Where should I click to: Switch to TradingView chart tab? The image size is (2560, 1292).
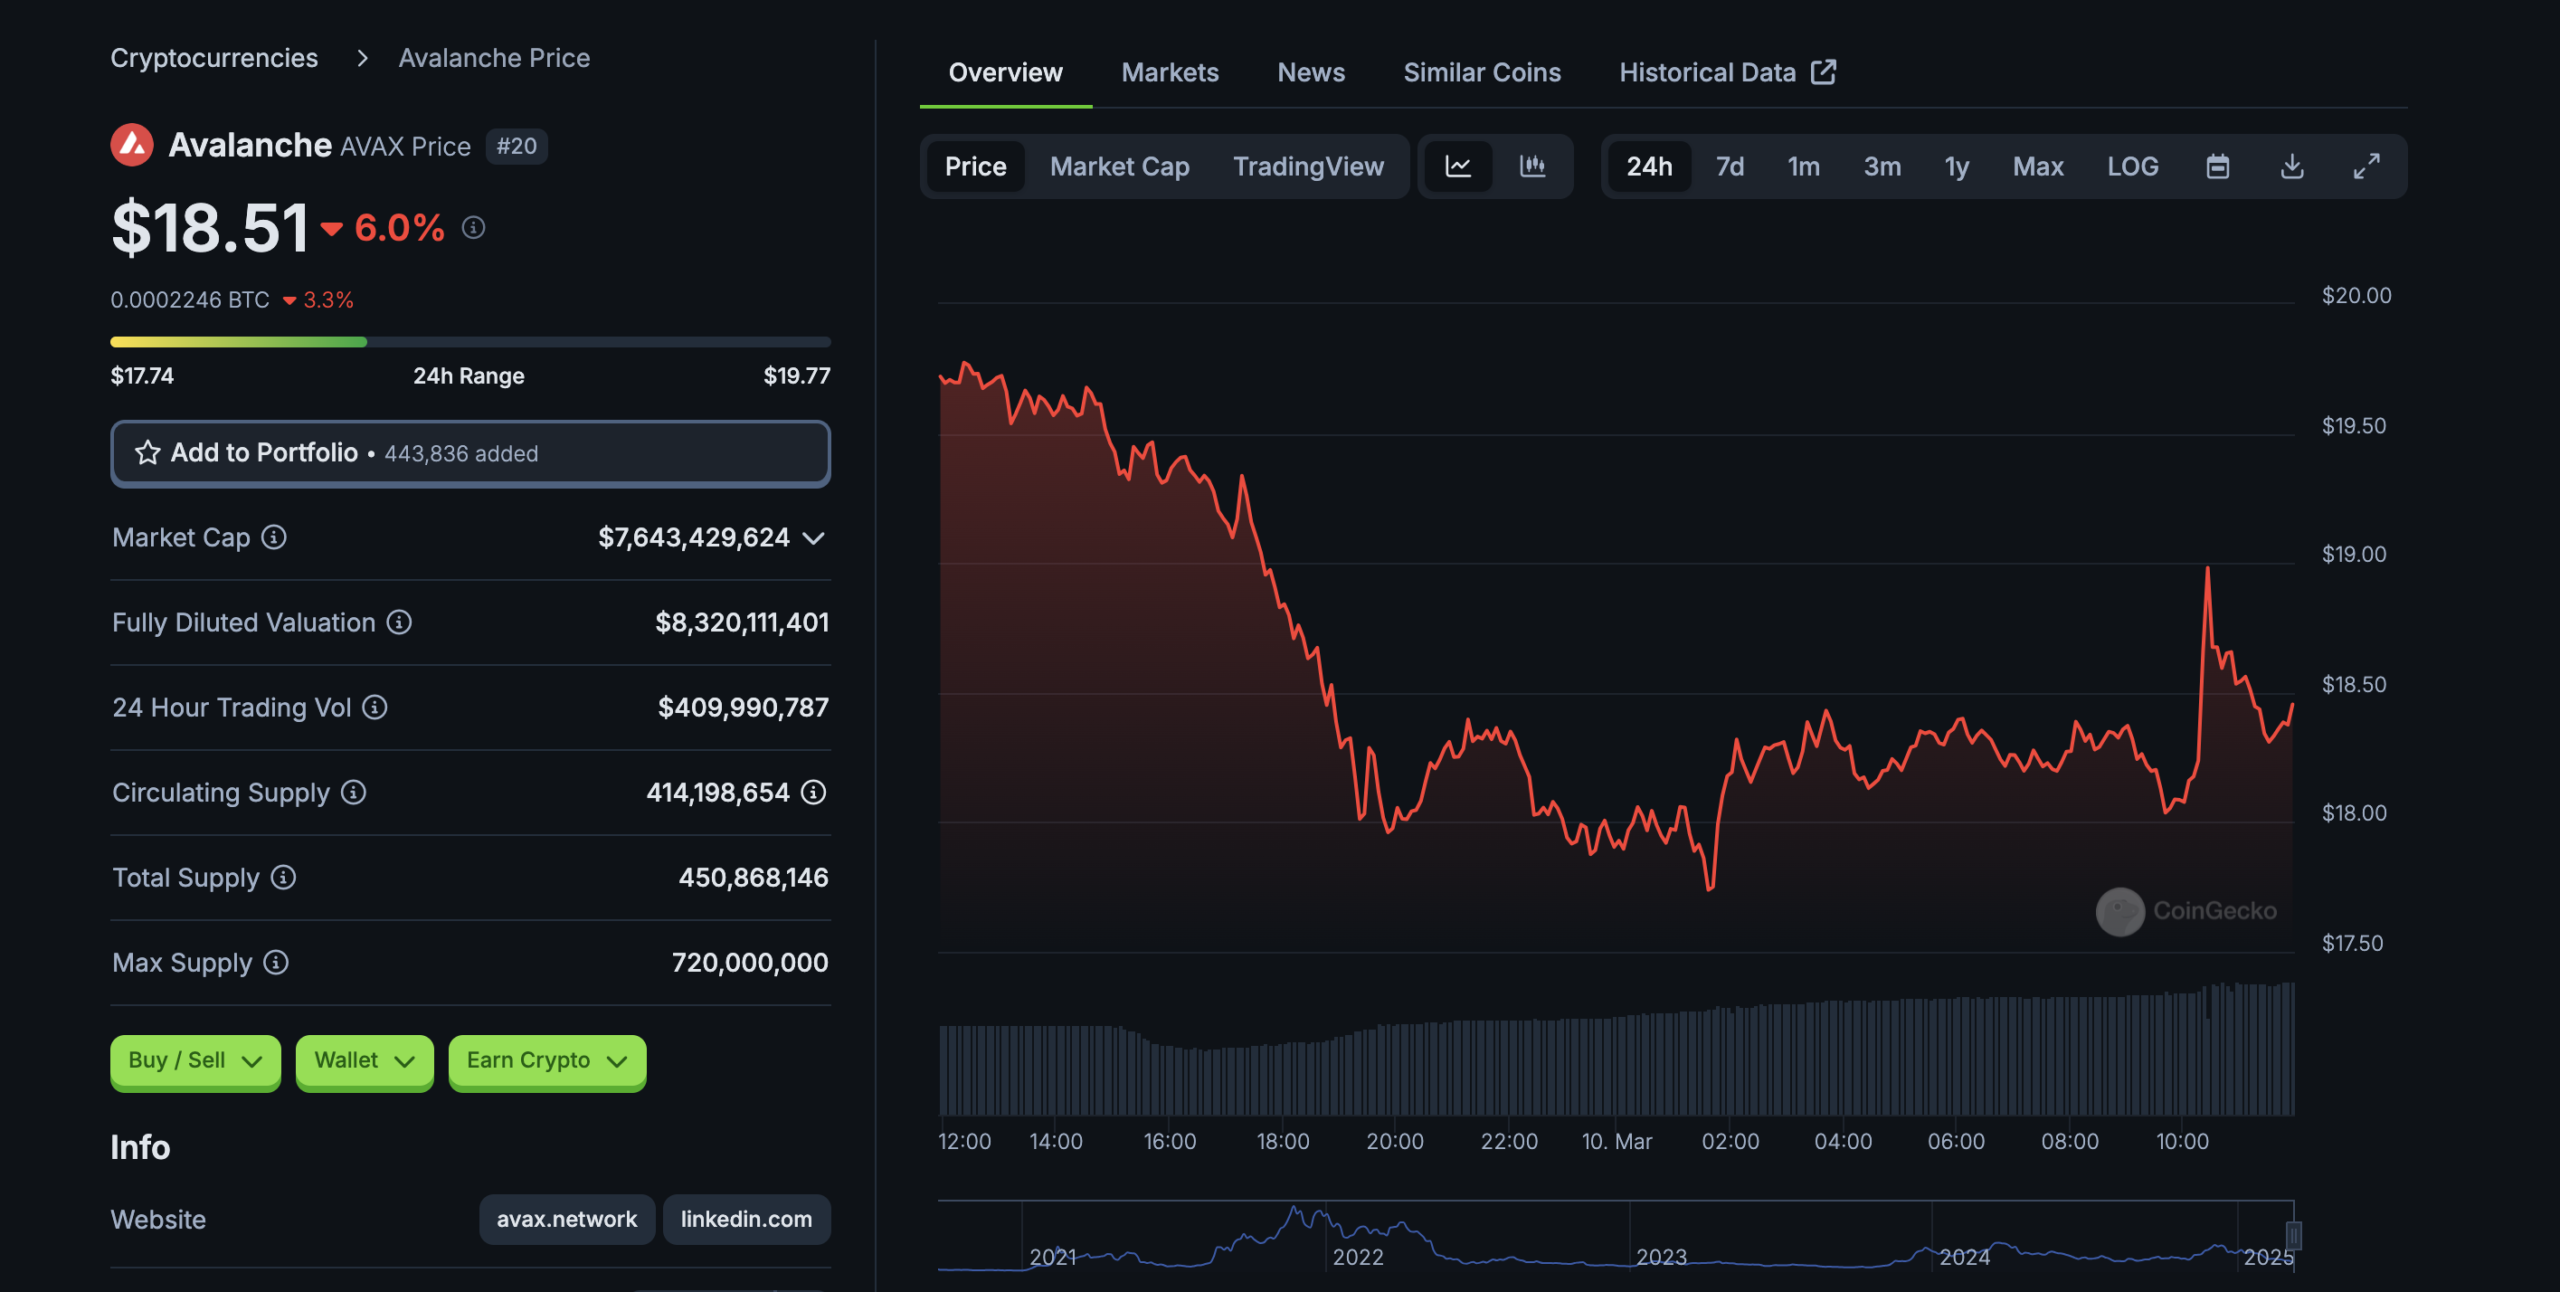pos(1308,166)
